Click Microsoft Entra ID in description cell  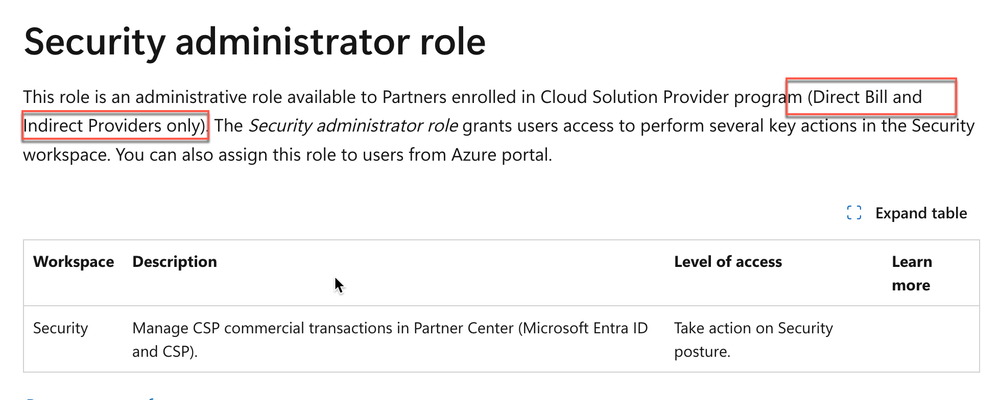pos(586,329)
